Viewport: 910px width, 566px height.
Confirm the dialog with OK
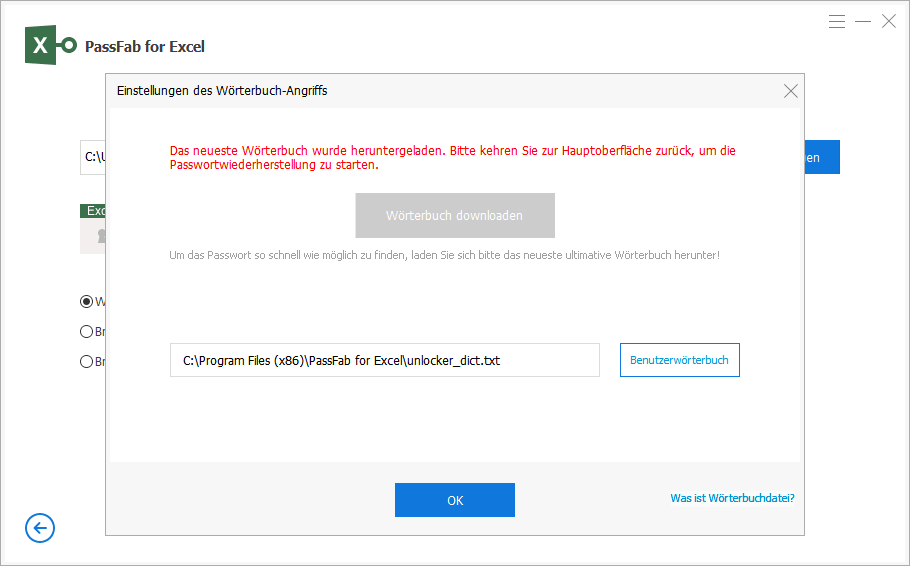tap(454, 500)
